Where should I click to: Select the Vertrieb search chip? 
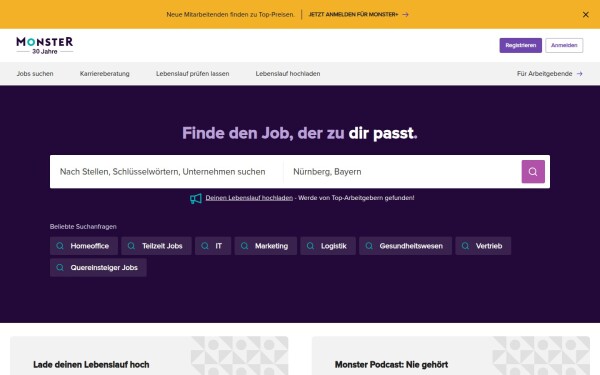tap(483, 246)
